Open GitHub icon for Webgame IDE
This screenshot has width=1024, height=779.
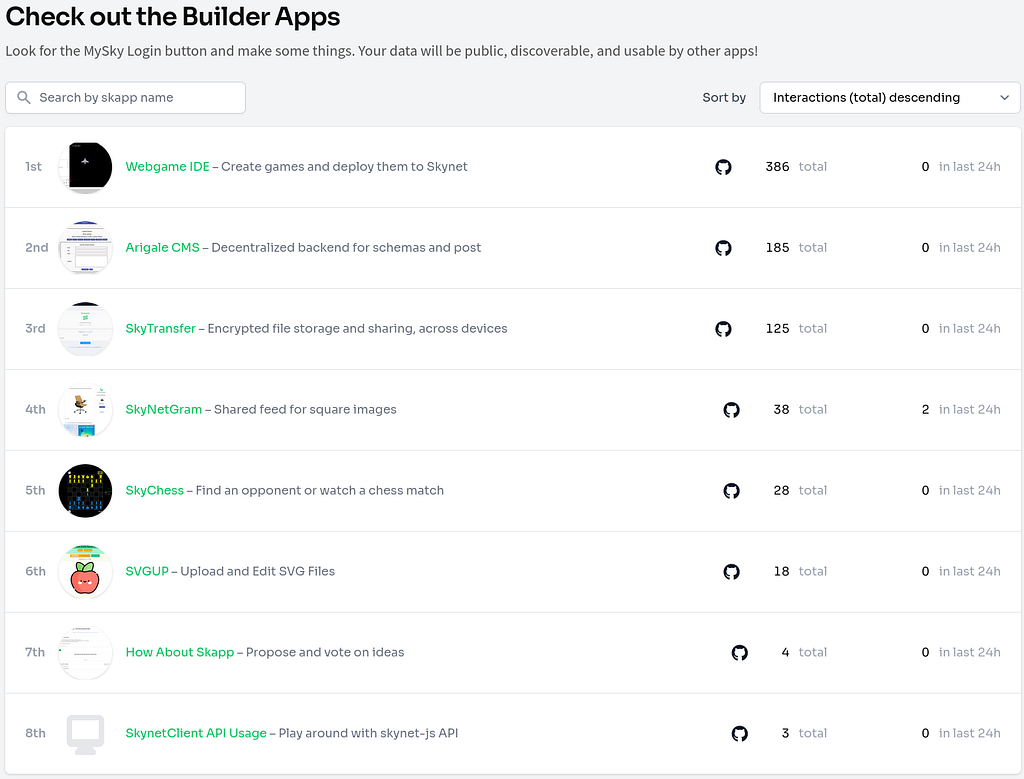[x=723, y=167]
